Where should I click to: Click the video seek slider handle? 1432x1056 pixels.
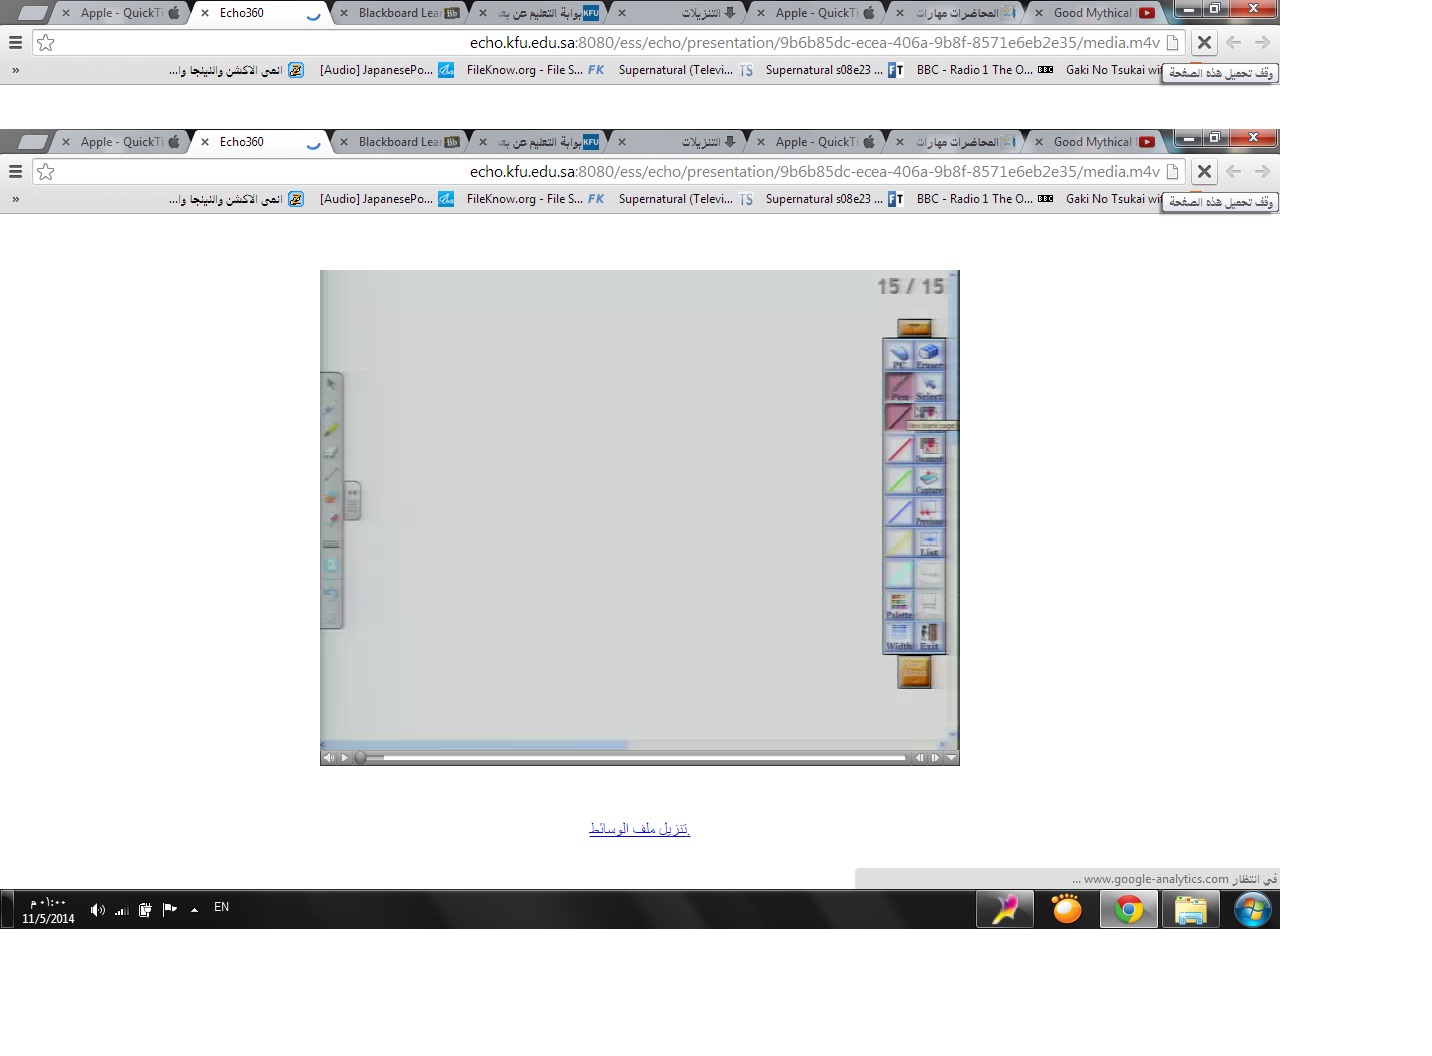pyautogui.click(x=360, y=758)
